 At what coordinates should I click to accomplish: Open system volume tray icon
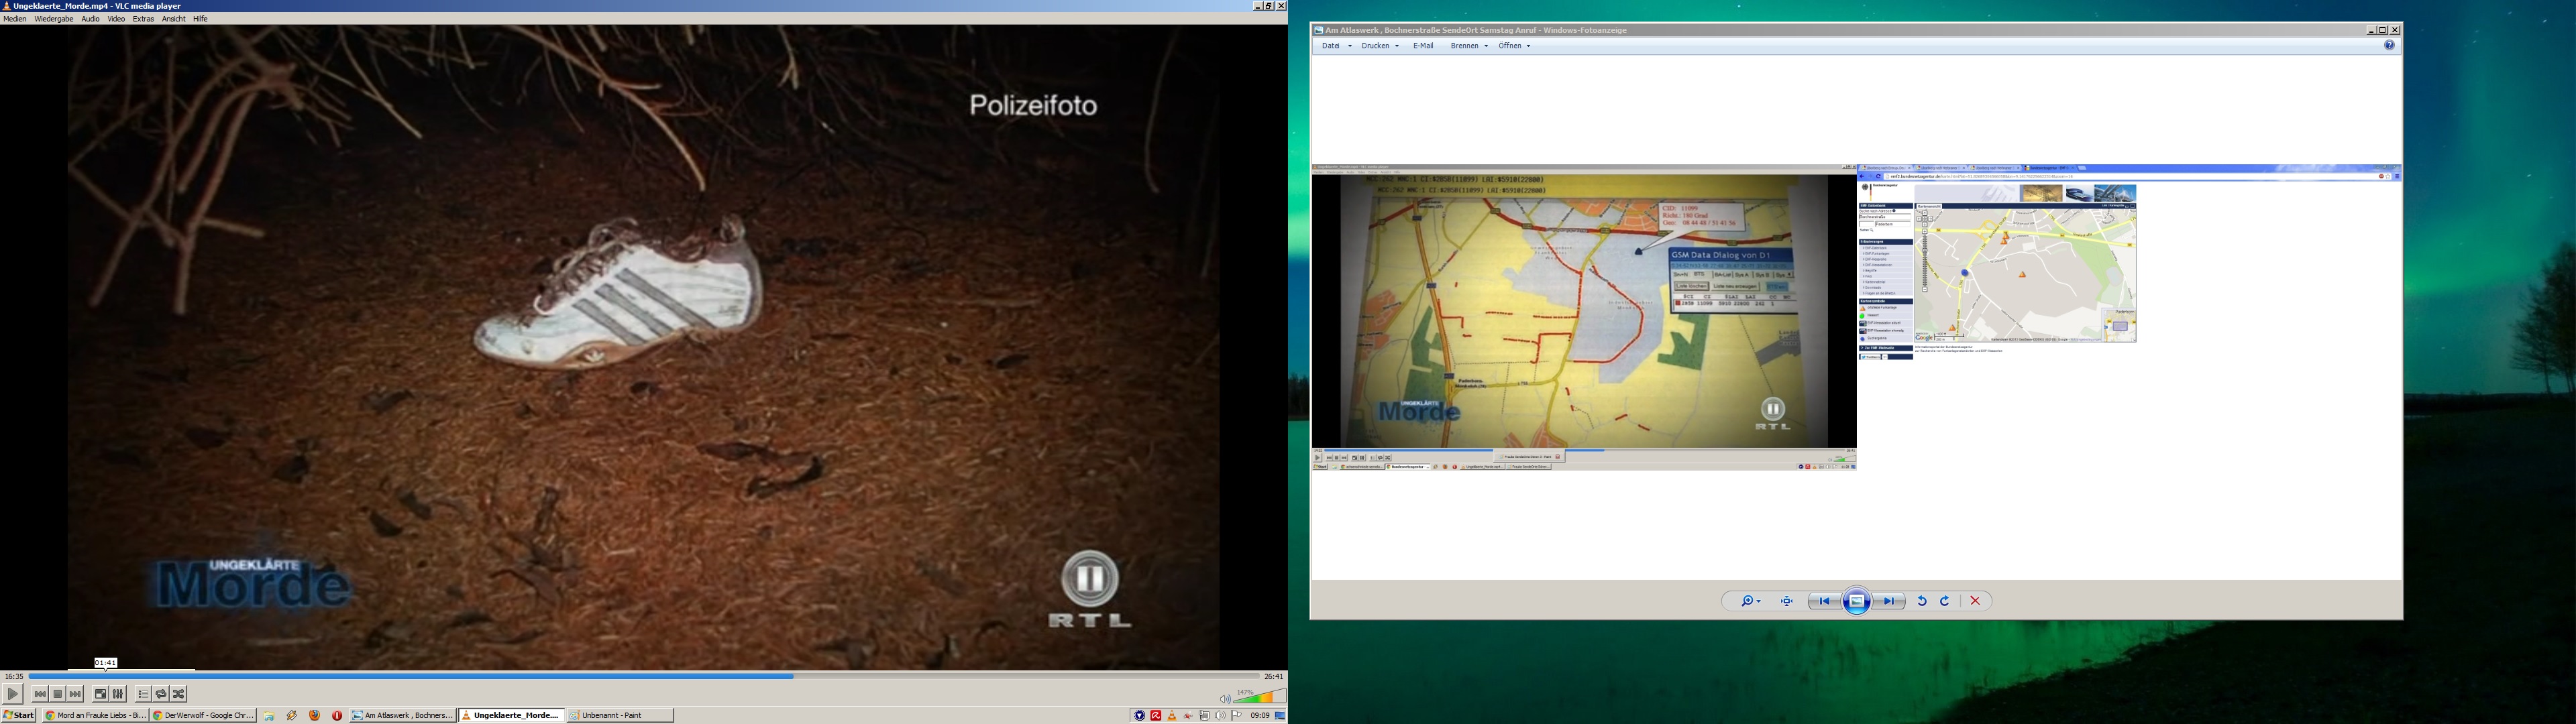pyautogui.click(x=1220, y=715)
